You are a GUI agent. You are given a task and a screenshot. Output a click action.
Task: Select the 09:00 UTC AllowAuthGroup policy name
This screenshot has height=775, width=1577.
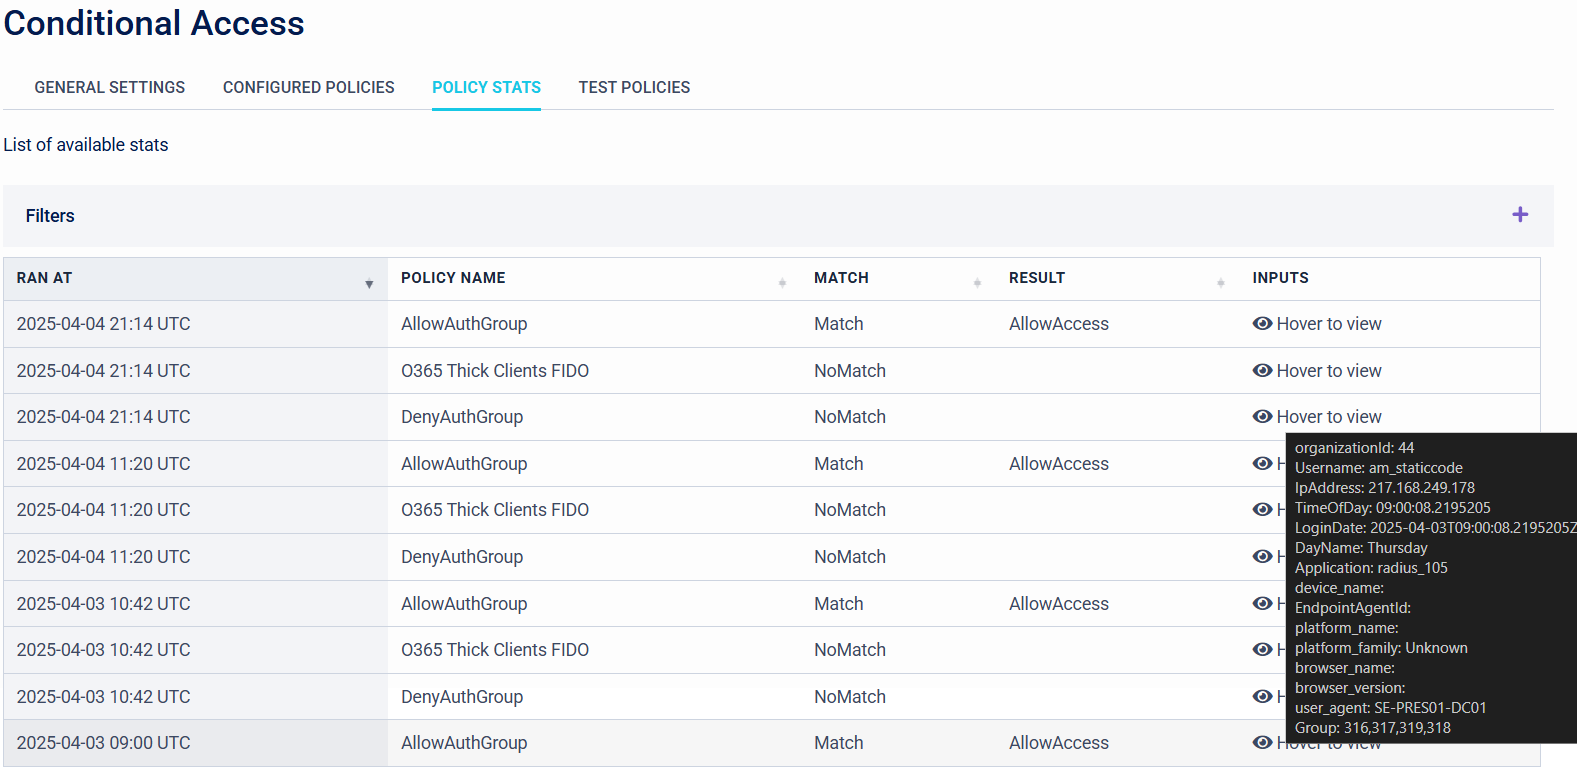[x=464, y=743]
